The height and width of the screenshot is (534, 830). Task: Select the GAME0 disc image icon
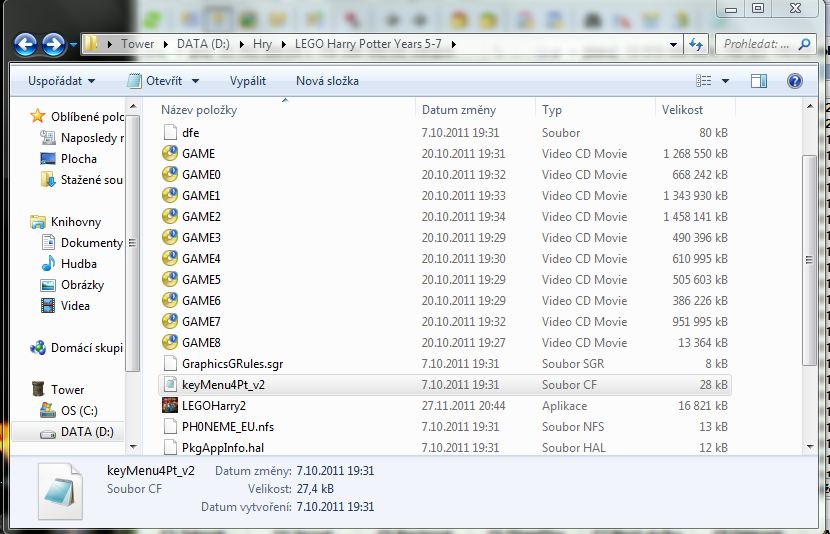coord(170,175)
